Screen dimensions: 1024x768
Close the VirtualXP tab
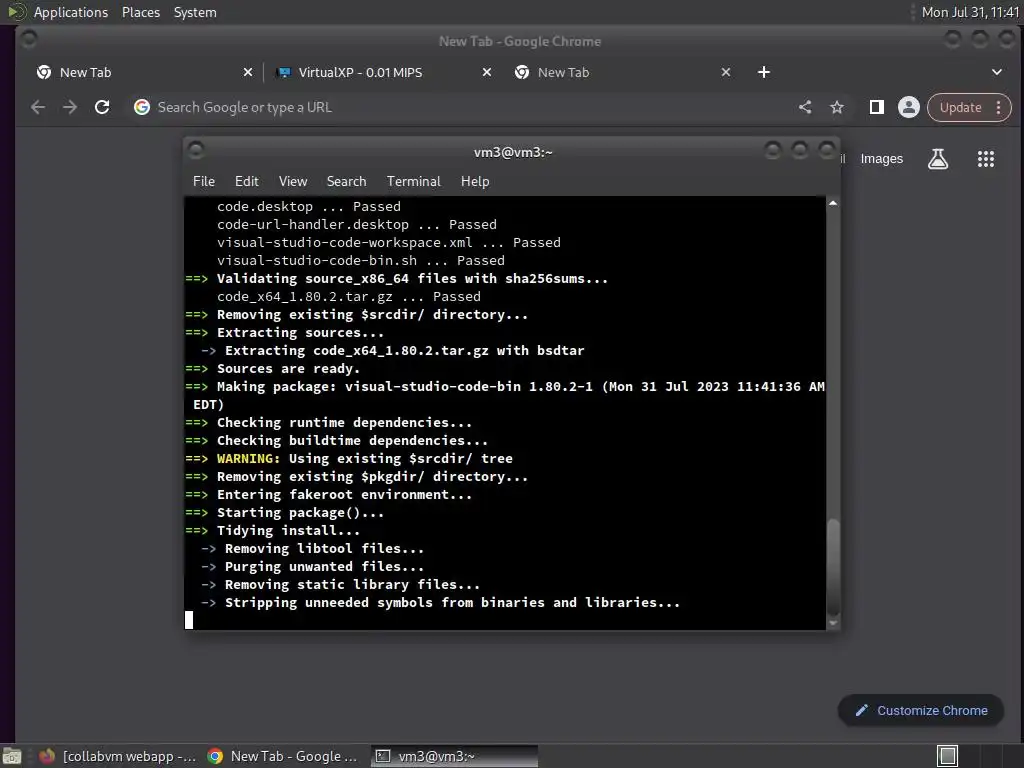(x=487, y=72)
